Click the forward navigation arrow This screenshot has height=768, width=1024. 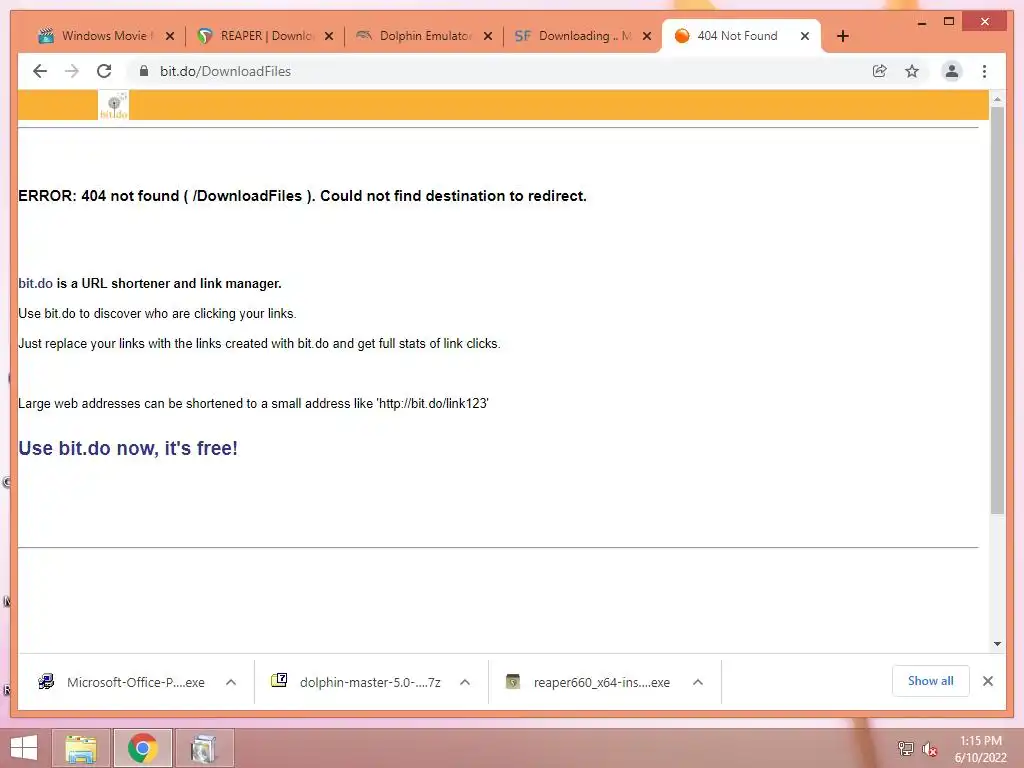[72, 71]
